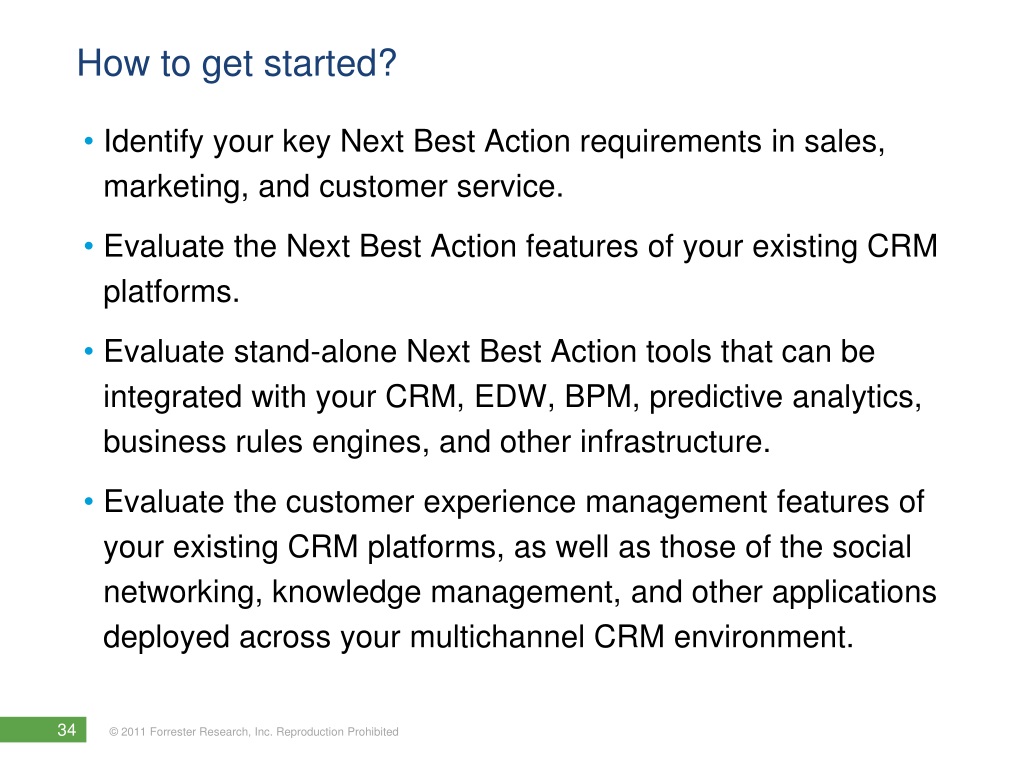This screenshot has height=768, width=1024.
Task: Click the Forrester Research copyright footer text
Action: pos(253,732)
